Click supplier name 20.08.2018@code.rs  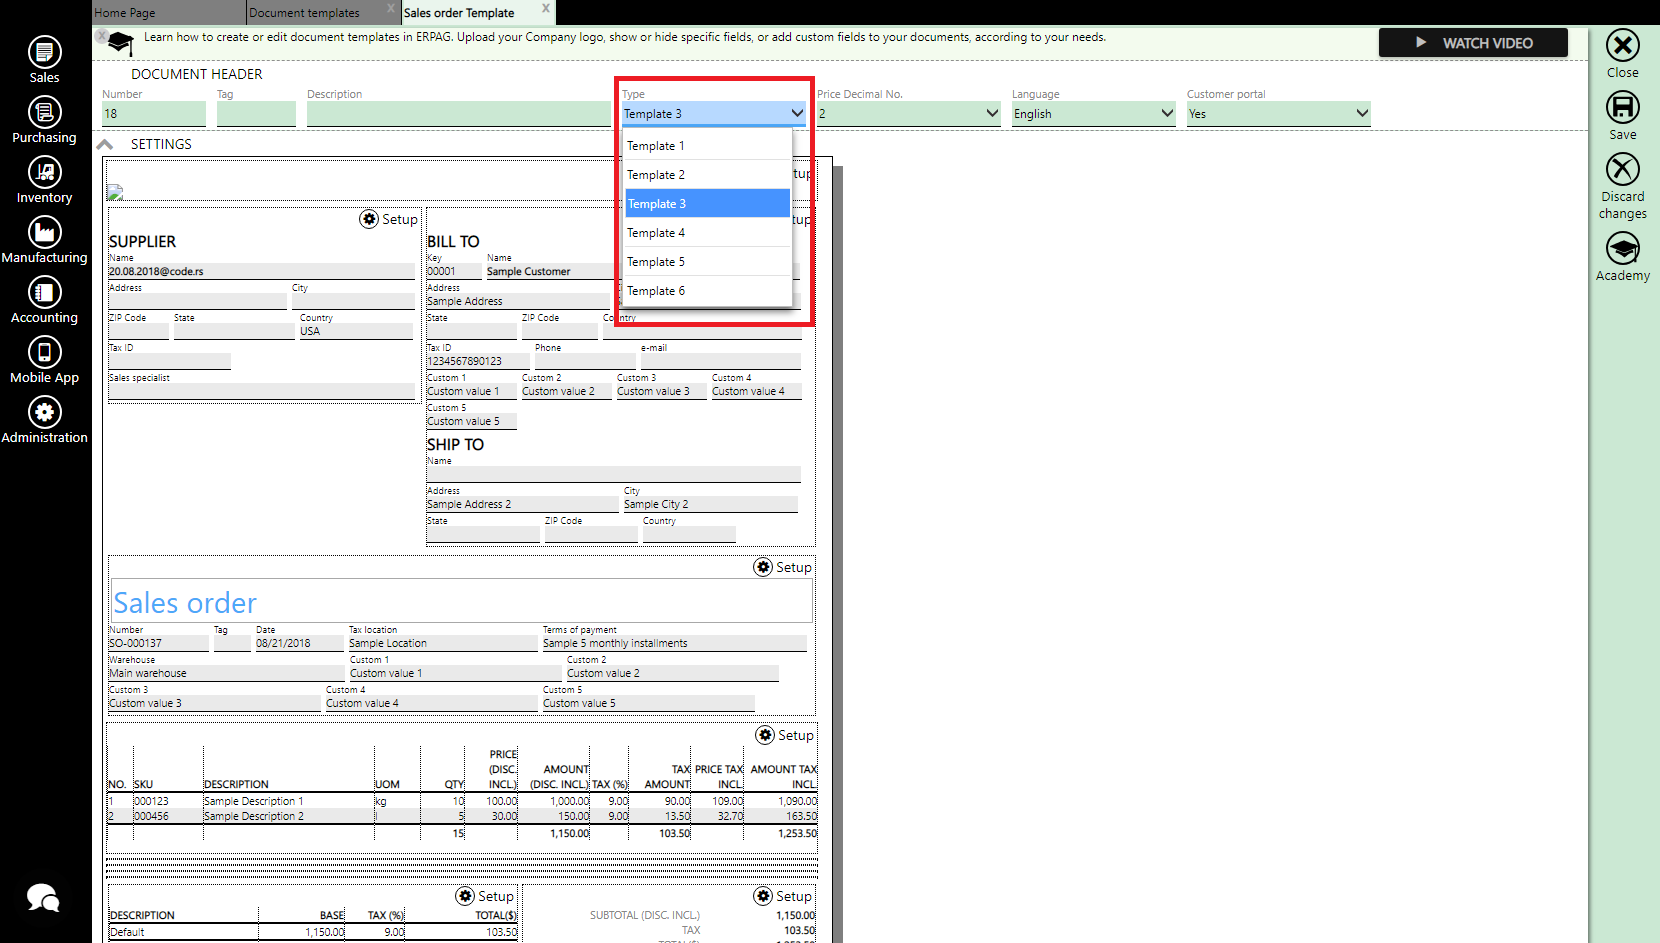click(x=156, y=271)
